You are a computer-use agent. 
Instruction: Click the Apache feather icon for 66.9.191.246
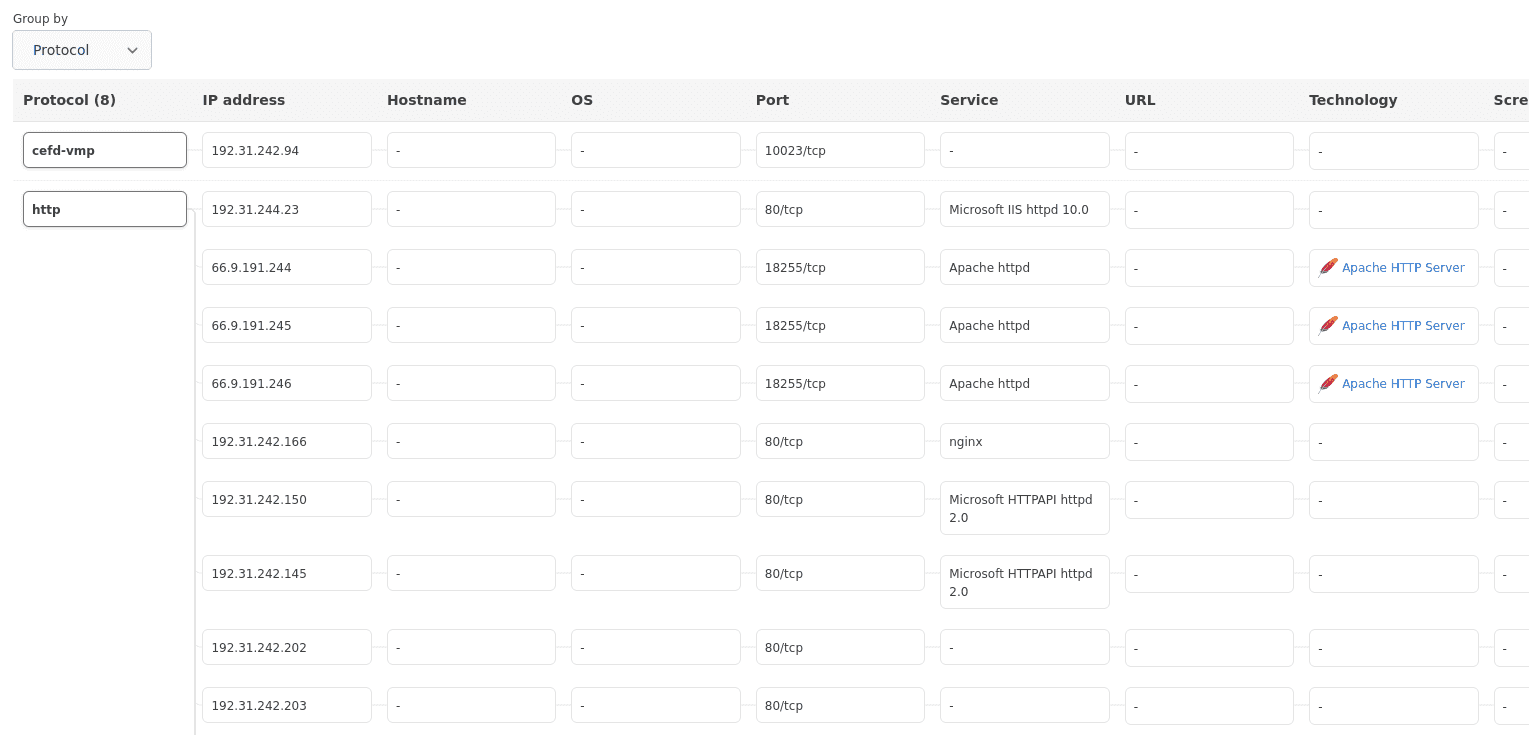[1328, 383]
